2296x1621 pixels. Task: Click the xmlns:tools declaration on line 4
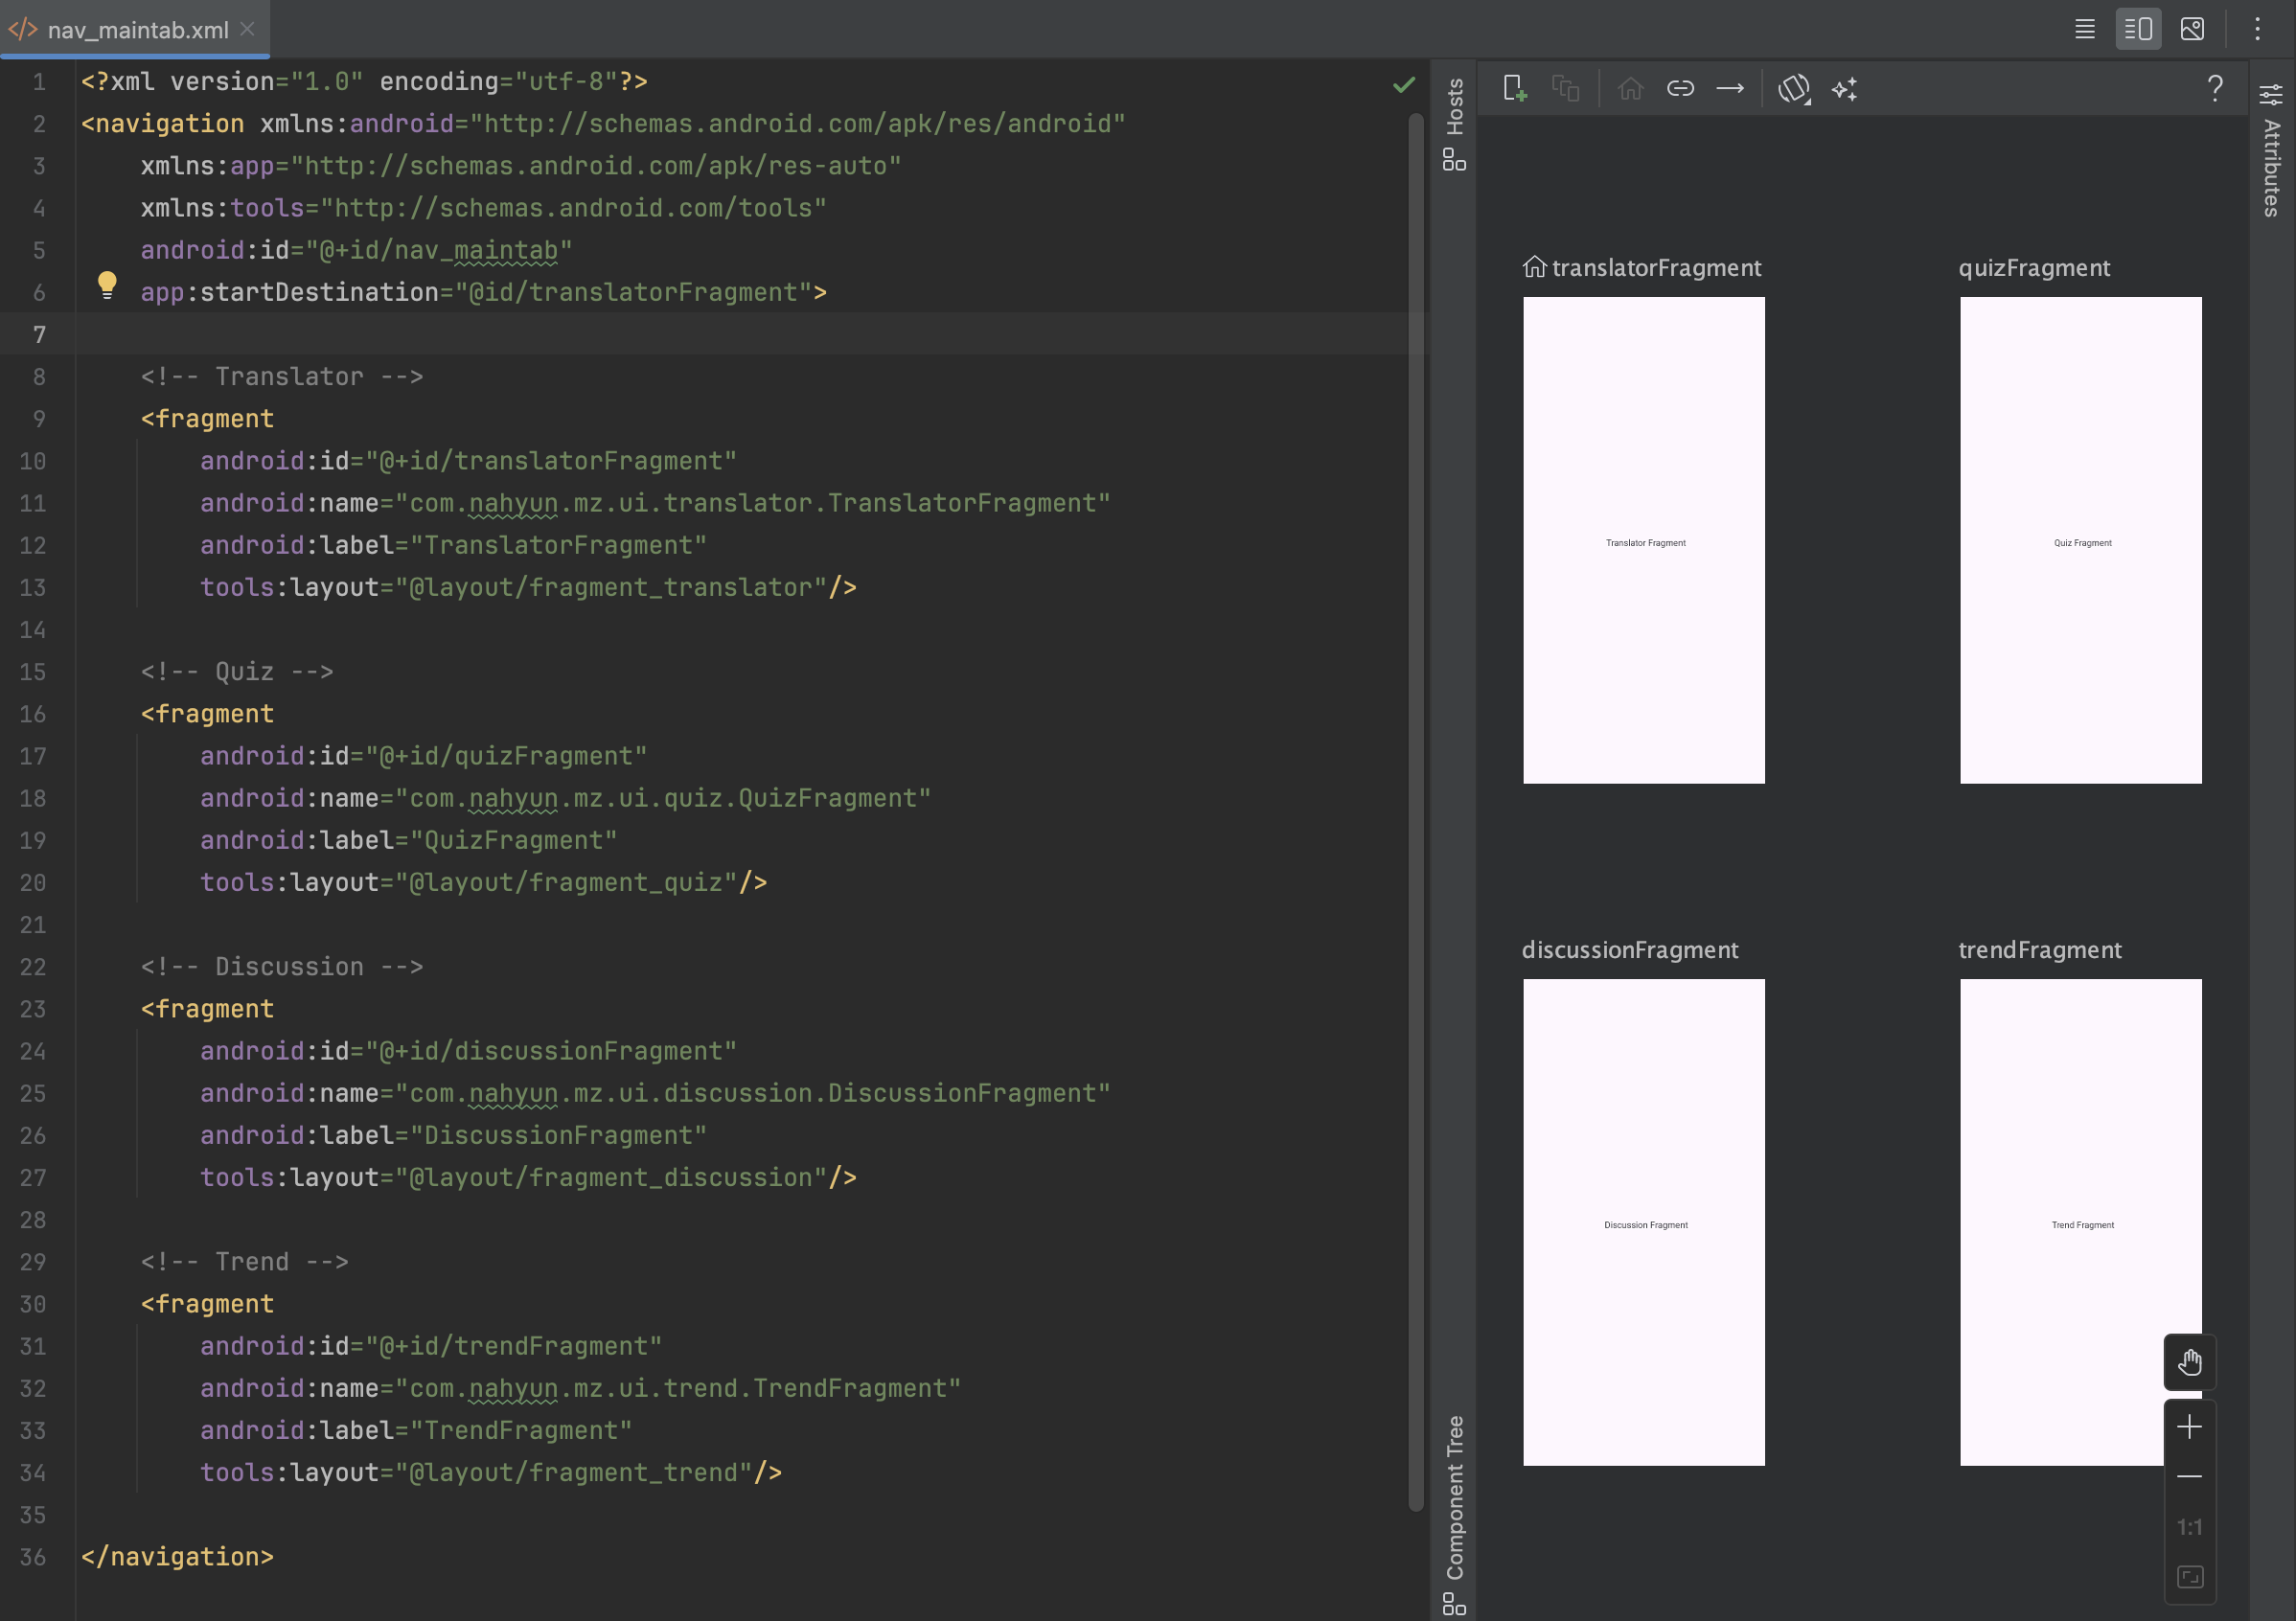tap(483, 208)
